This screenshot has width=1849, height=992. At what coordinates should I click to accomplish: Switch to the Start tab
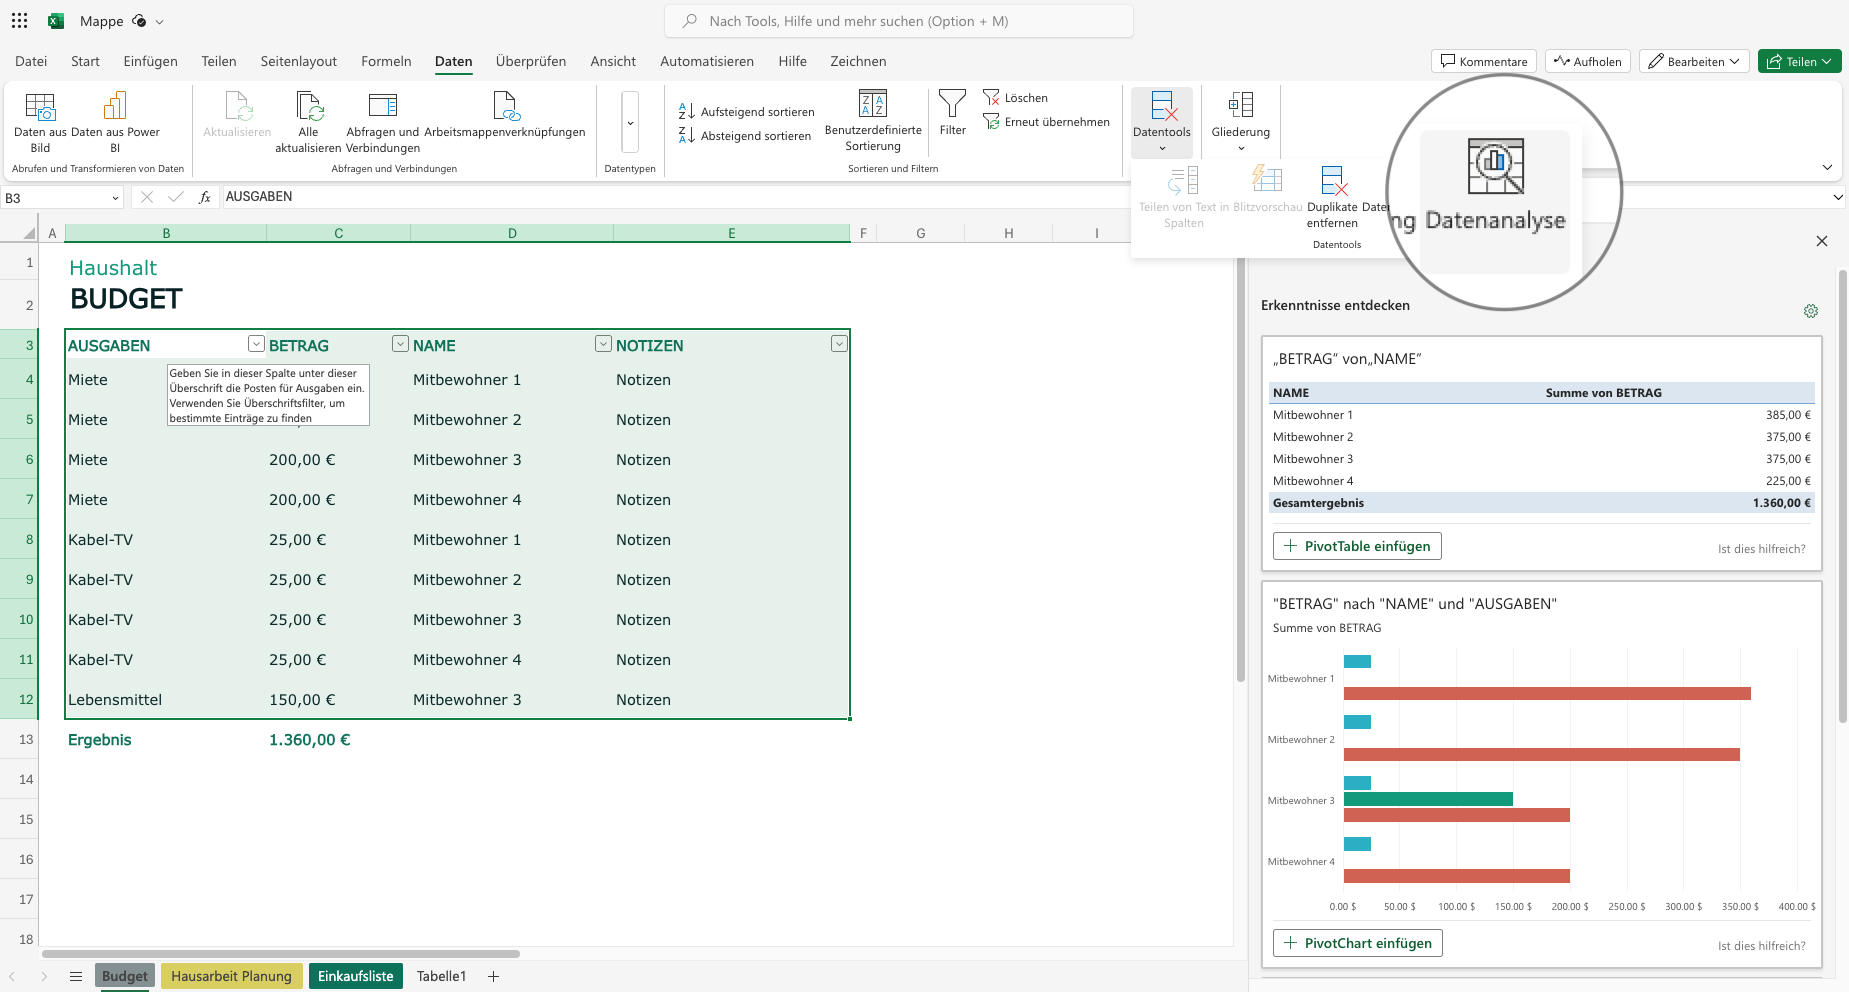[x=85, y=61]
